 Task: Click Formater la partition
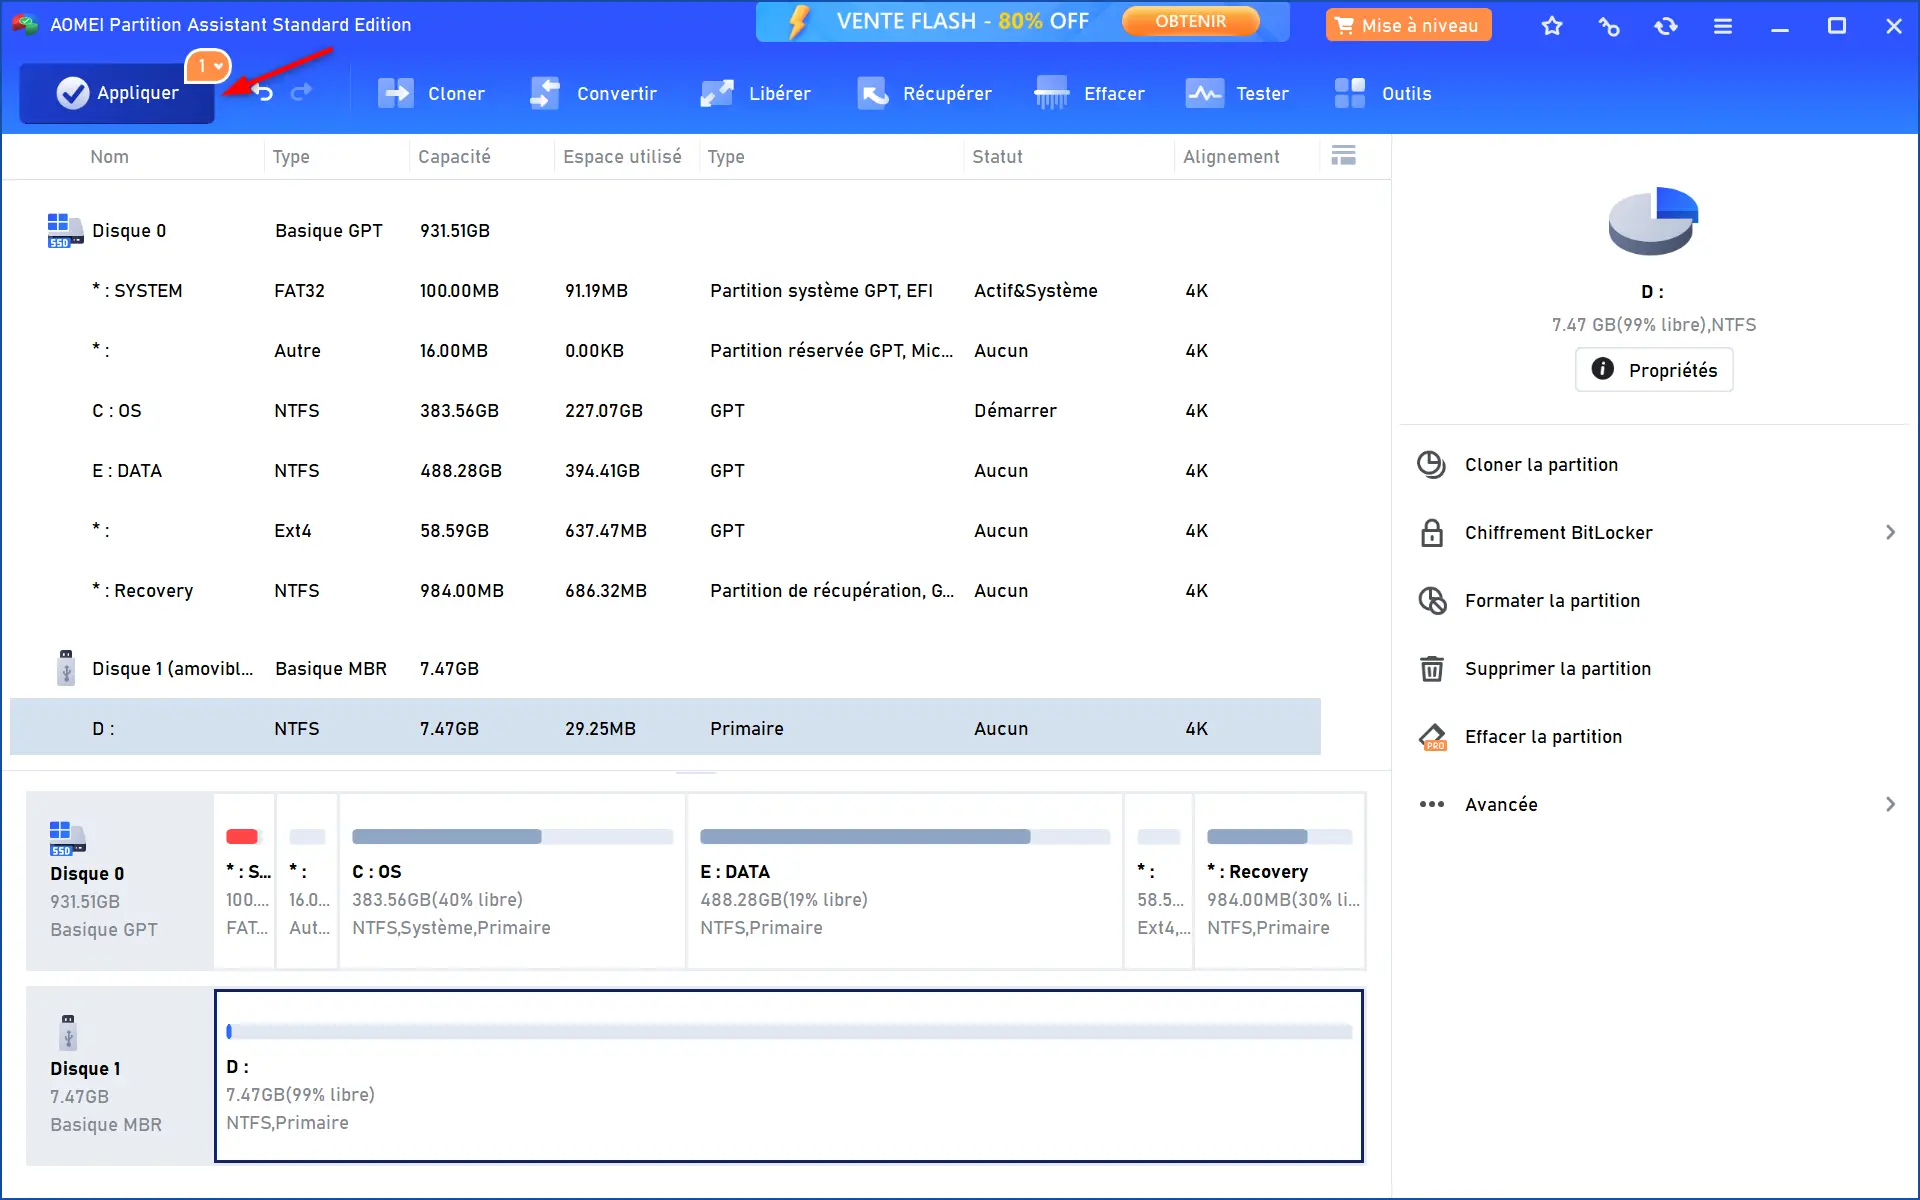point(1552,601)
